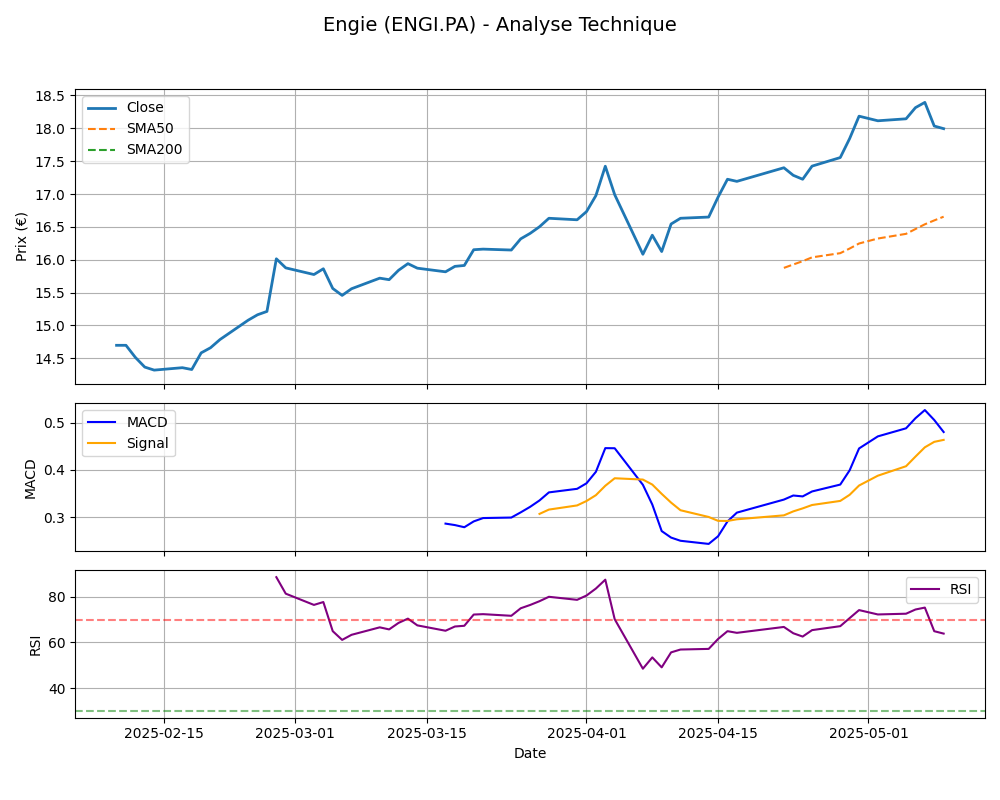This screenshot has width=1000, height=800.
Task: Click the 15.5 price tick label
Action: pos(50,293)
